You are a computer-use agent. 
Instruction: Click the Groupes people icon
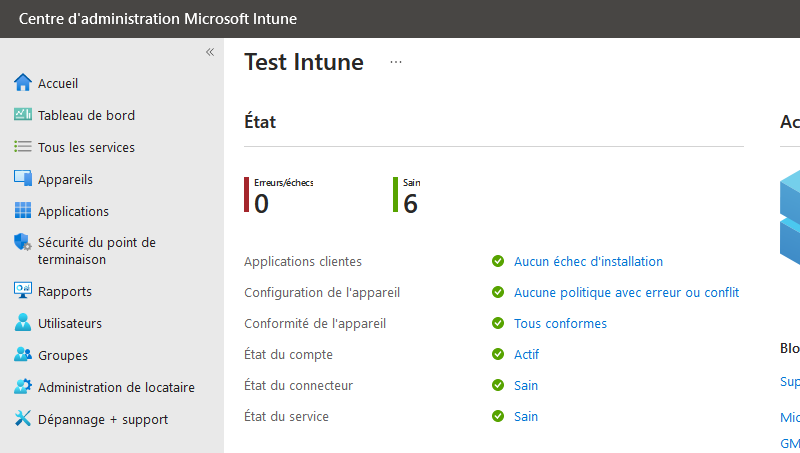pyautogui.click(x=23, y=355)
